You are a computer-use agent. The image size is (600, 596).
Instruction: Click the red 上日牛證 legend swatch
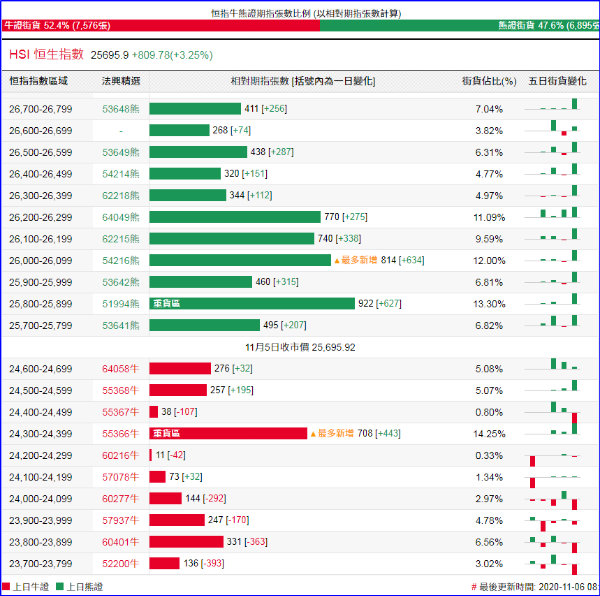pos(6,586)
